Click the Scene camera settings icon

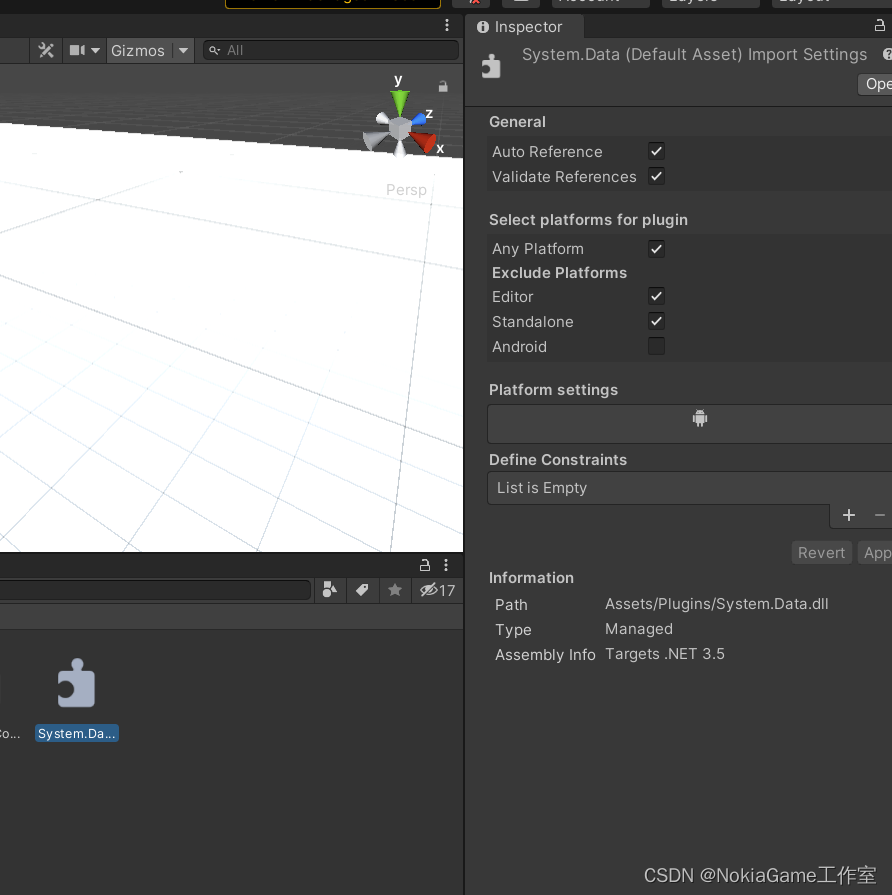coord(77,51)
